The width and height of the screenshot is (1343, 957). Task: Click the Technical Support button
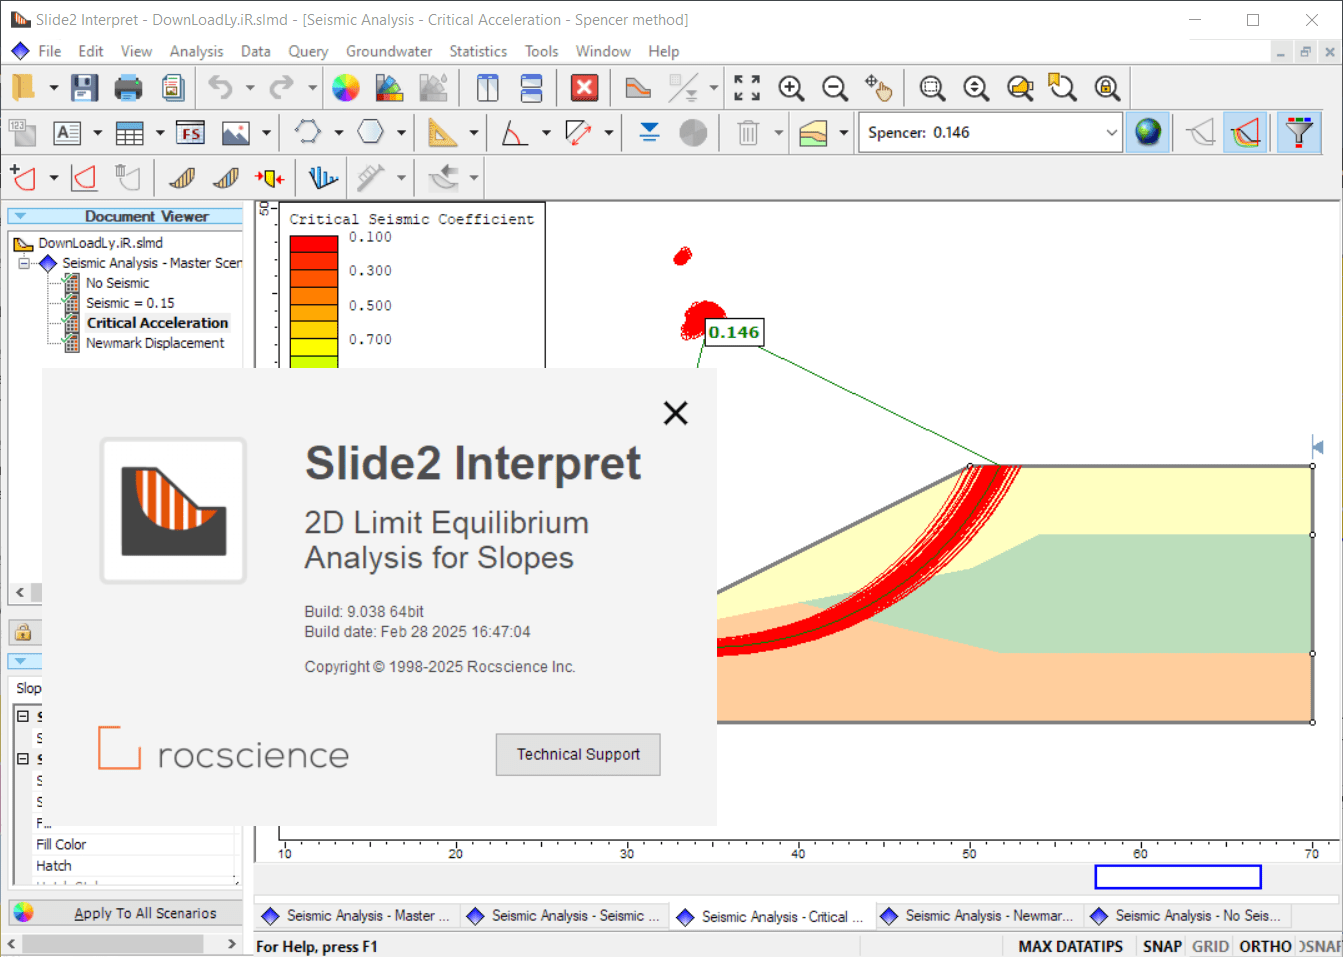coord(578,754)
